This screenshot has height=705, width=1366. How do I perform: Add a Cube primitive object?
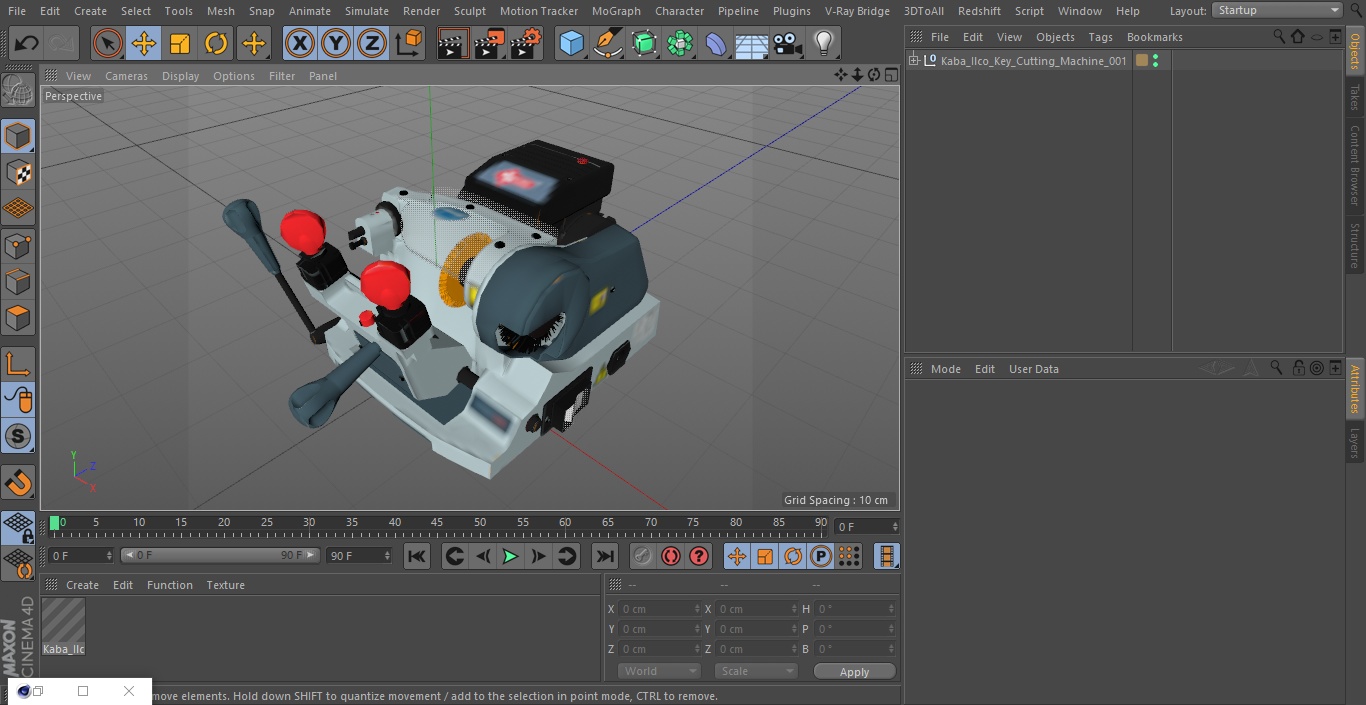click(x=571, y=43)
